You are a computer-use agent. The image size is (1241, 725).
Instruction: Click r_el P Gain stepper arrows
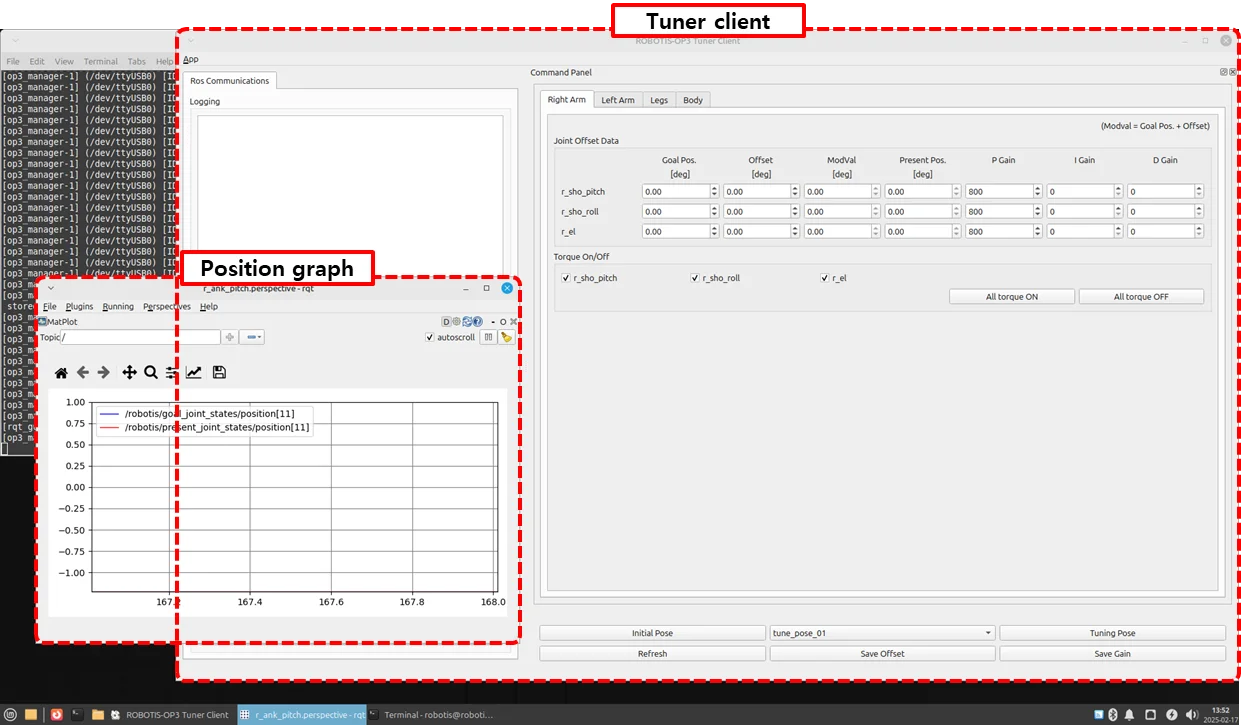click(1038, 231)
